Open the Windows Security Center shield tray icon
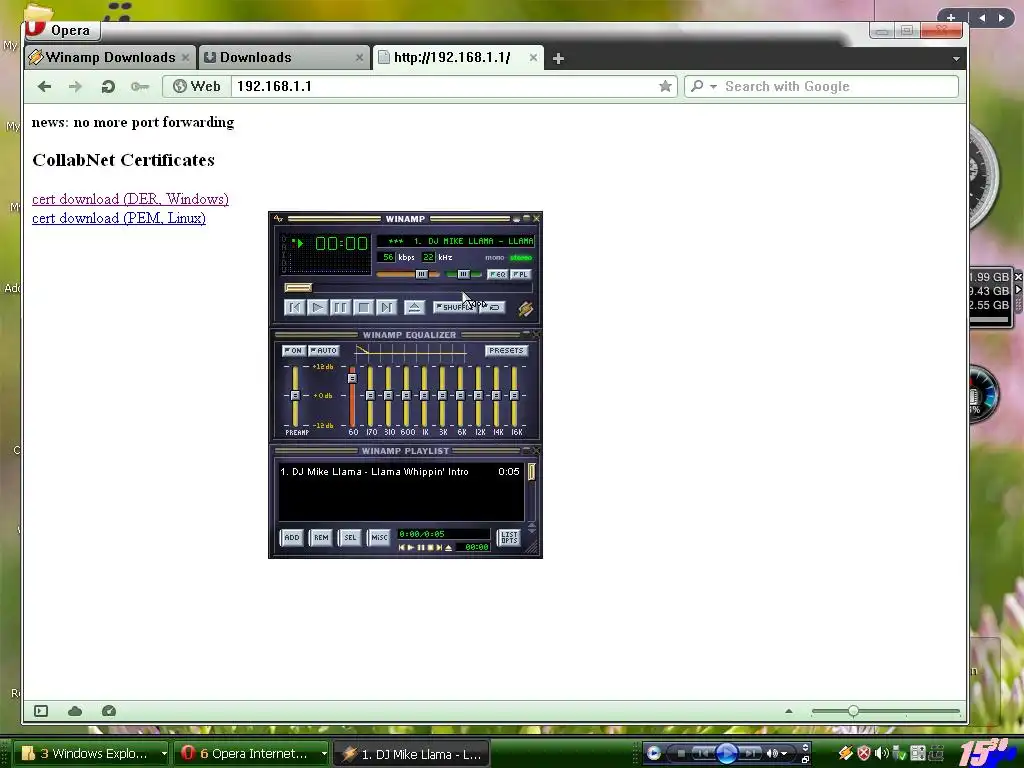Viewport: 1024px width, 768px height. pyautogui.click(x=864, y=754)
